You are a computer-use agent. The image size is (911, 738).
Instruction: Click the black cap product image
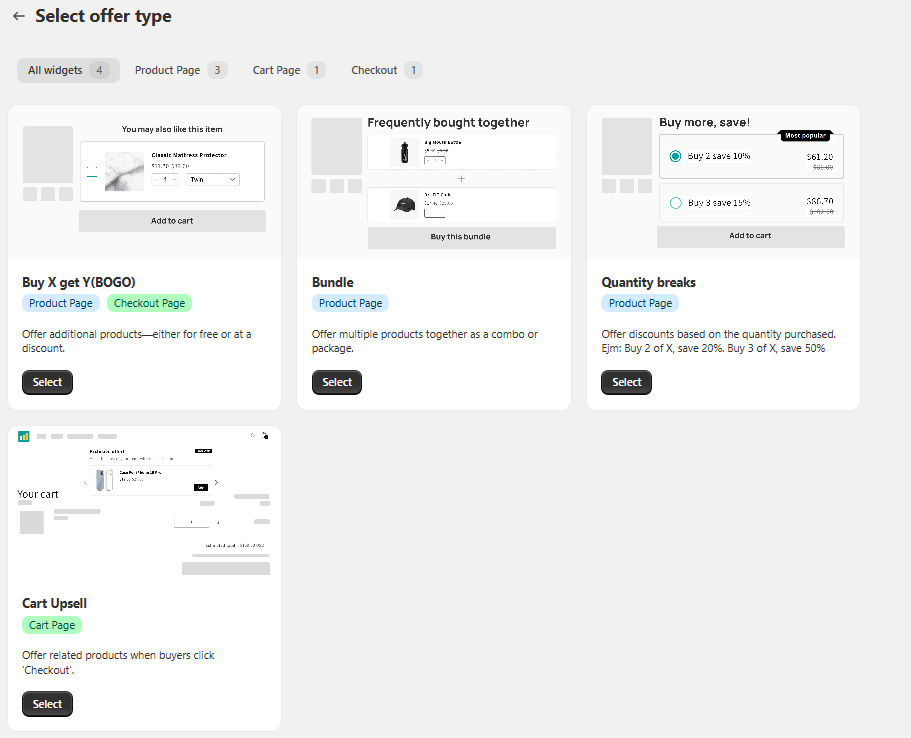404,204
